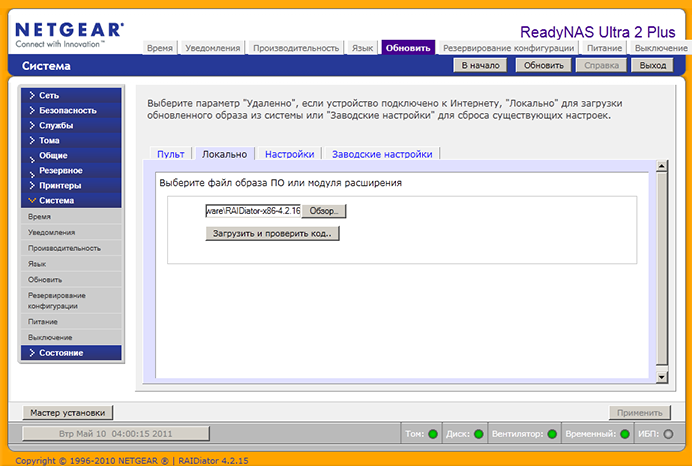Open Резервирование конфигурации in sidebar

pos(71,301)
